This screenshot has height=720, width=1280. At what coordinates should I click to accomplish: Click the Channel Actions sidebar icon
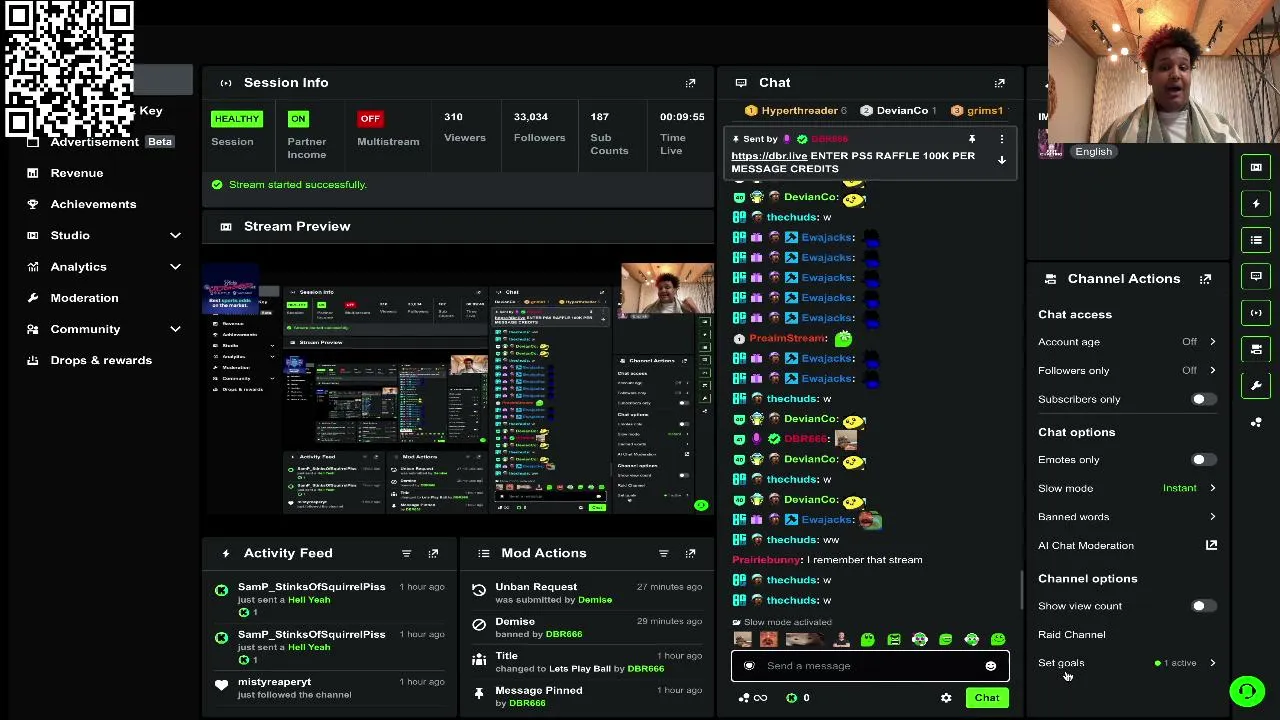click(x=1256, y=349)
